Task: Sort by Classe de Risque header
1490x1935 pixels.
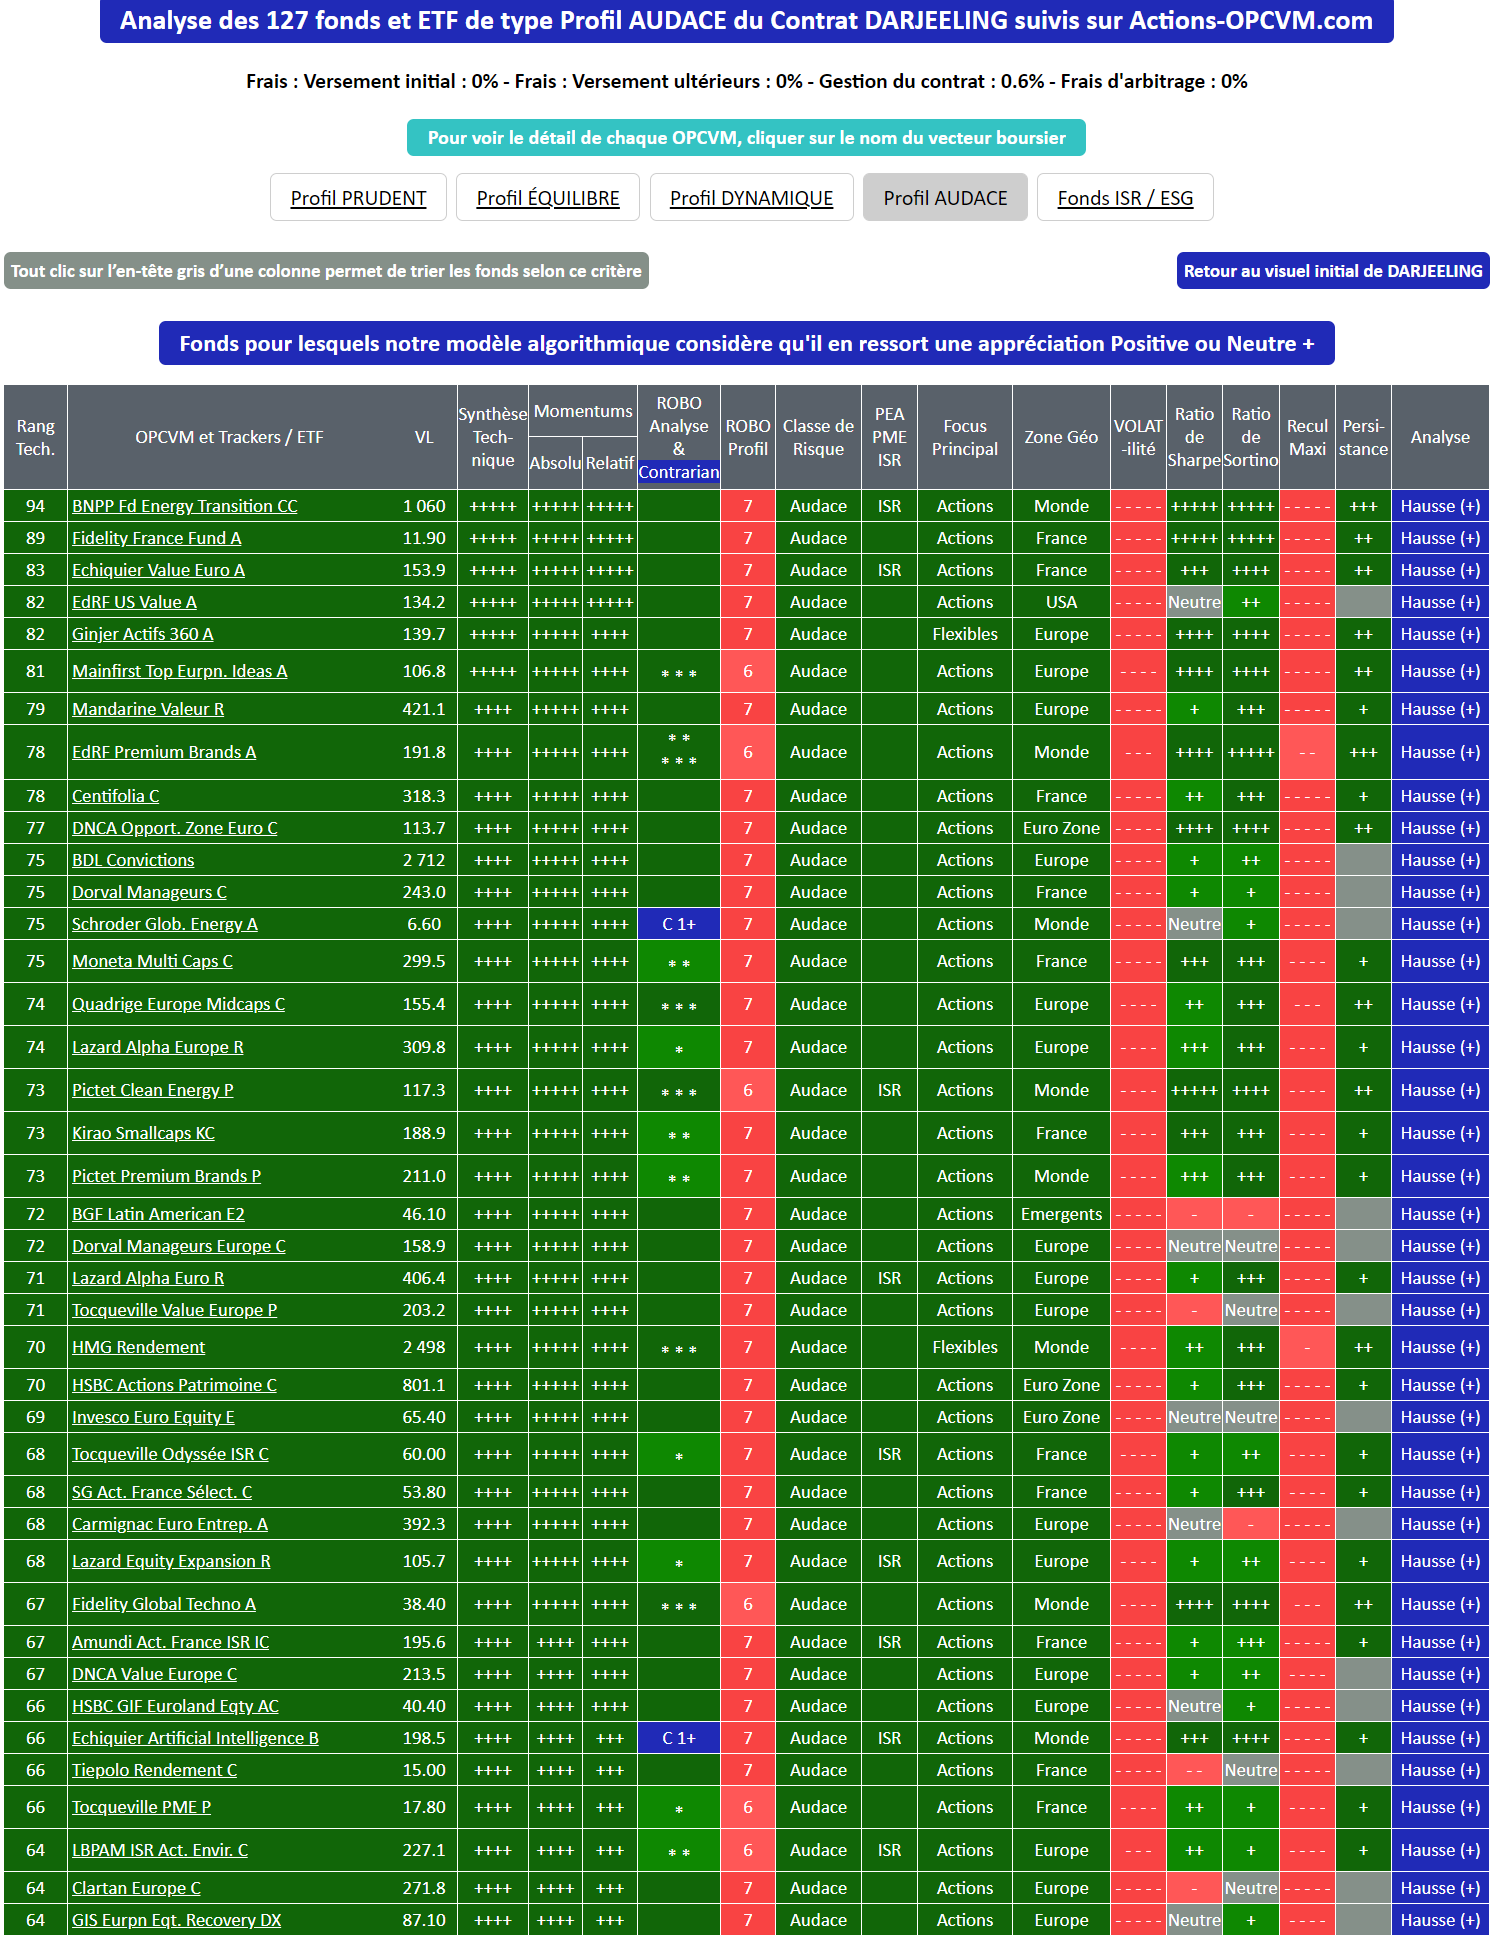Action: (x=818, y=437)
